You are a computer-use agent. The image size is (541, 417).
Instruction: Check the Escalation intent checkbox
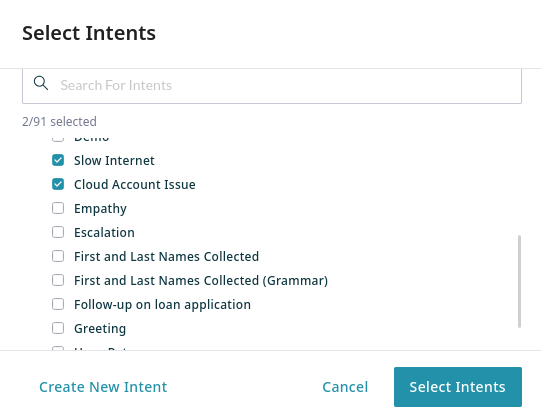(x=58, y=232)
